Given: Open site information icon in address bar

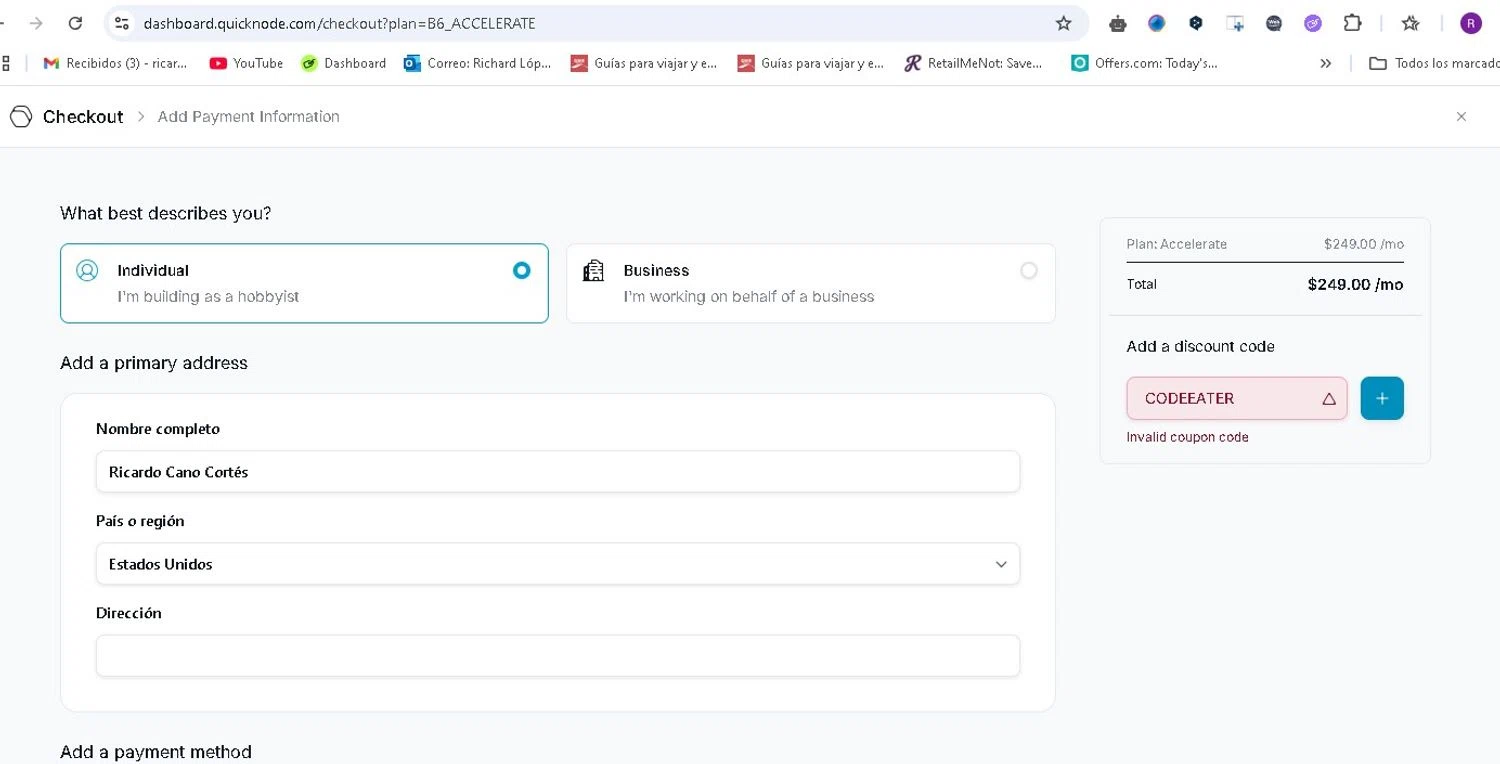Looking at the screenshot, I should click(x=121, y=23).
